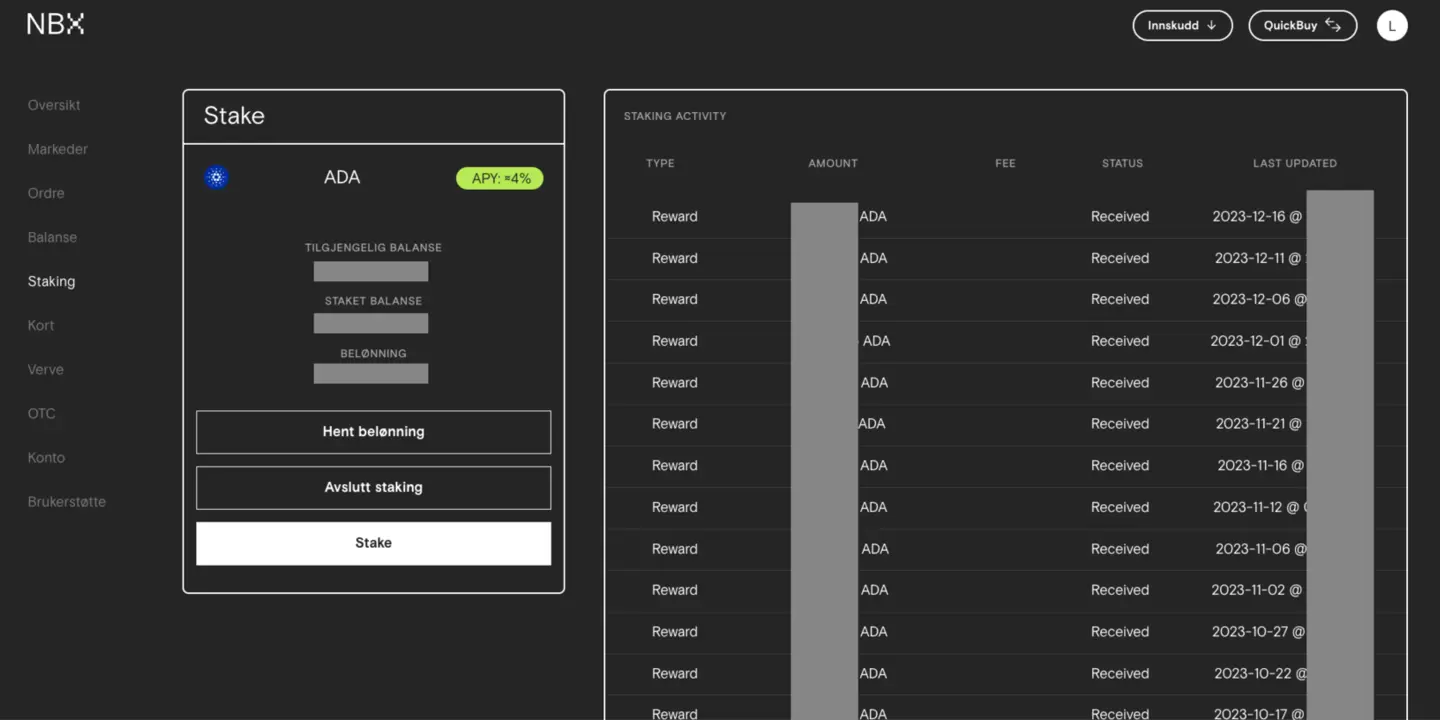Screen dimensions: 1440x720
Task: Click TILGJENGELIG BALANSE label
Action: click(373, 247)
